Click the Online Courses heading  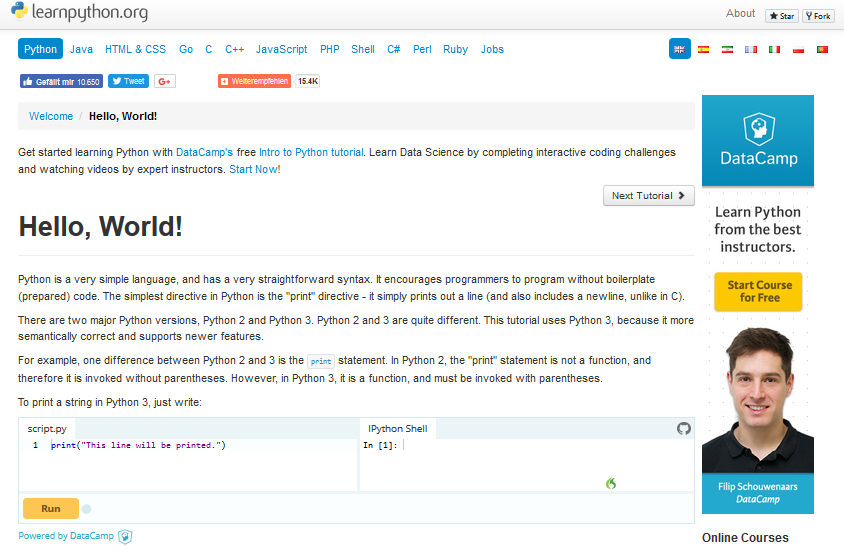point(745,538)
